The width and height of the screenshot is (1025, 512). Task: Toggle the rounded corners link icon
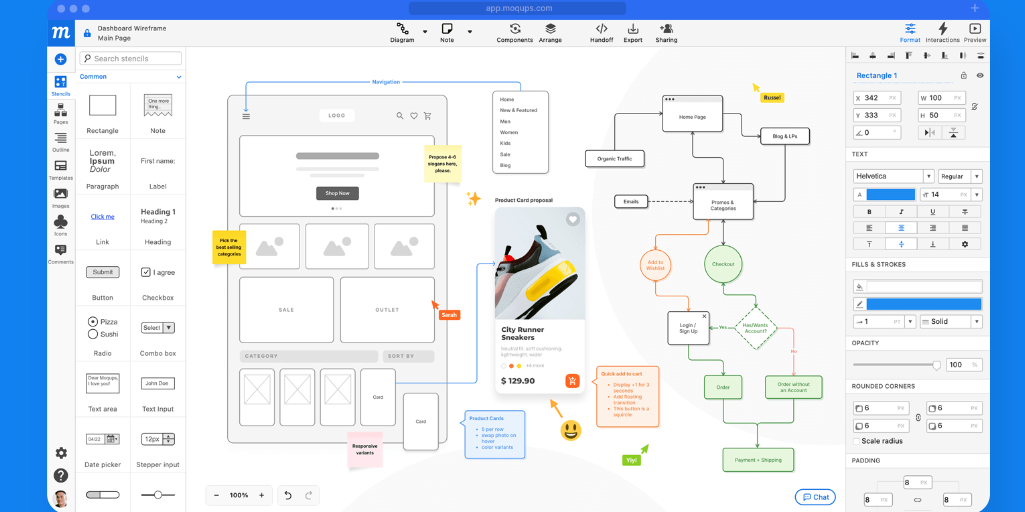point(918,417)
